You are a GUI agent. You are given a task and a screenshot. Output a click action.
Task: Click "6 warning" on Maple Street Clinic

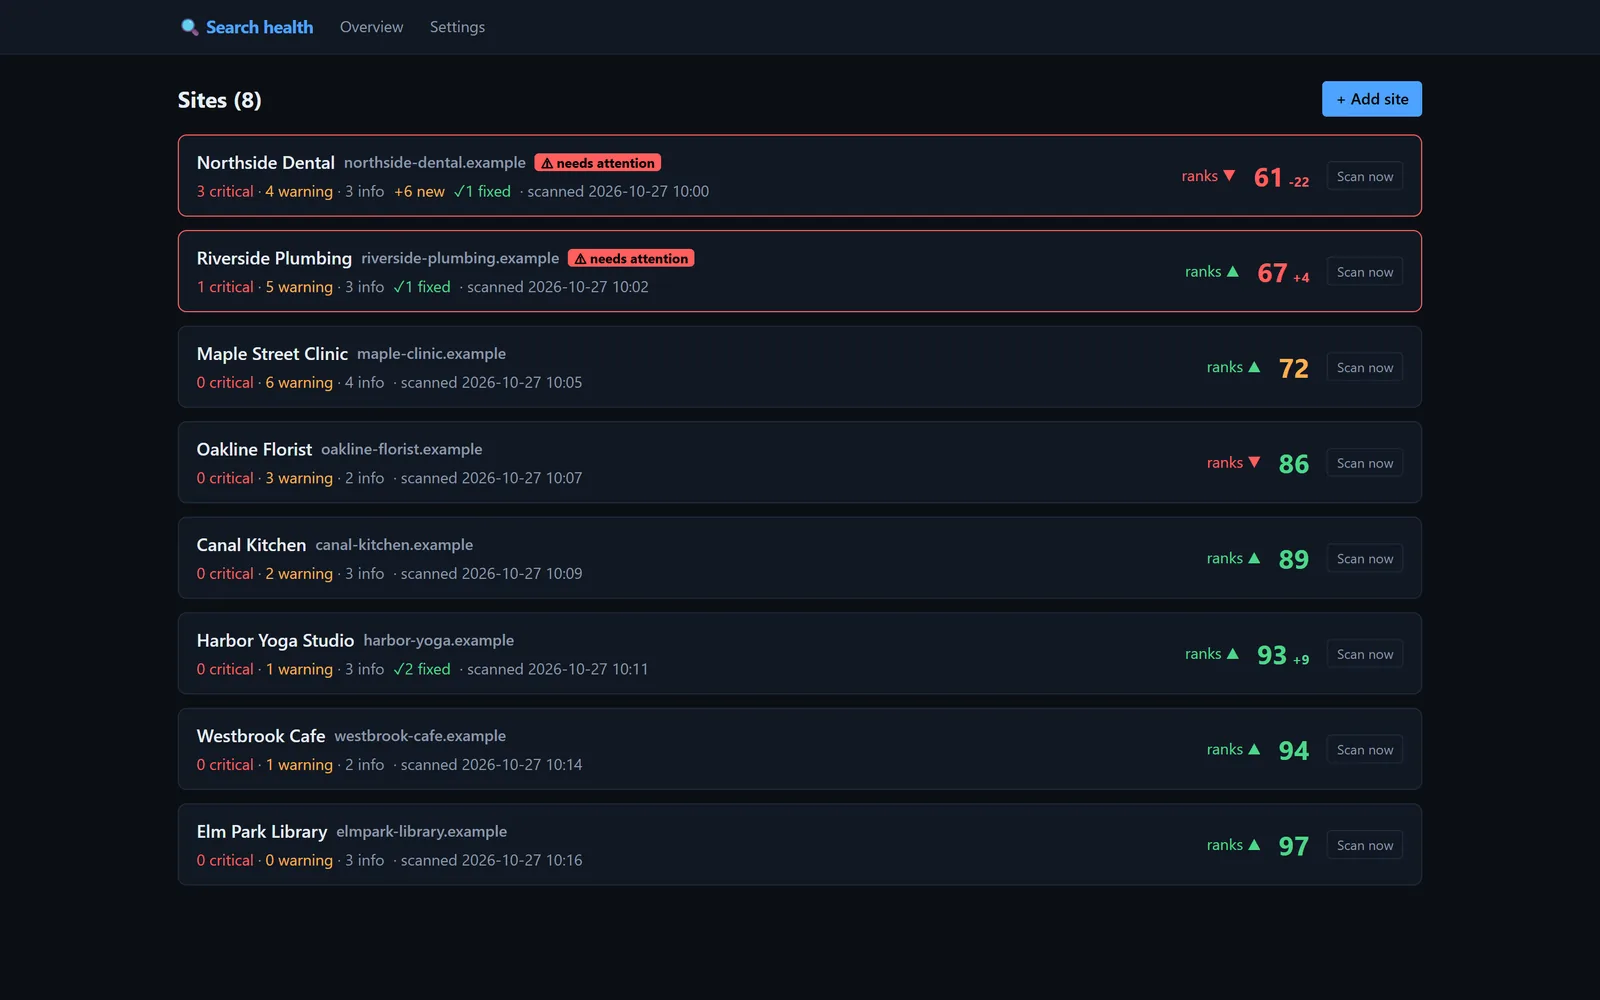(299, 382)
